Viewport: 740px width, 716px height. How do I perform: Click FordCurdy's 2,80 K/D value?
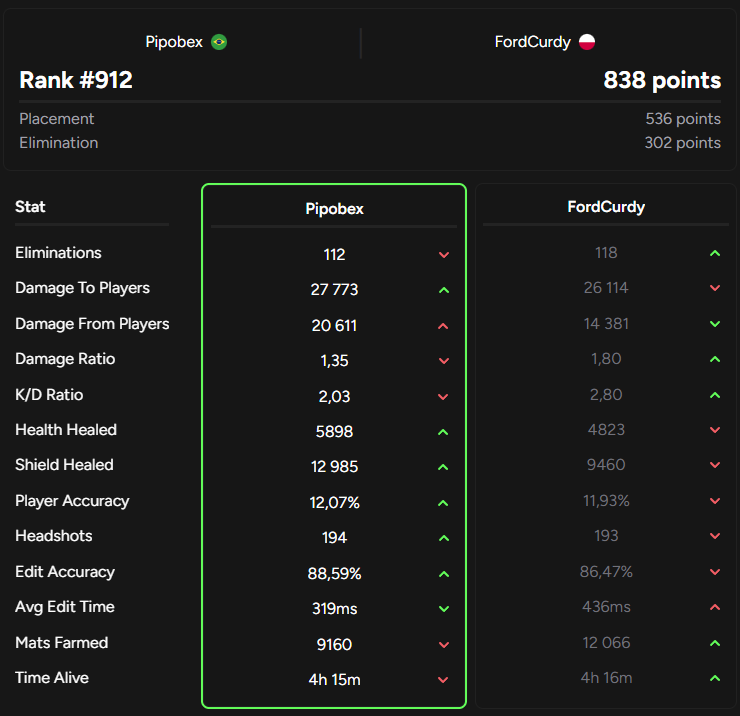click(x=606, y=395)
